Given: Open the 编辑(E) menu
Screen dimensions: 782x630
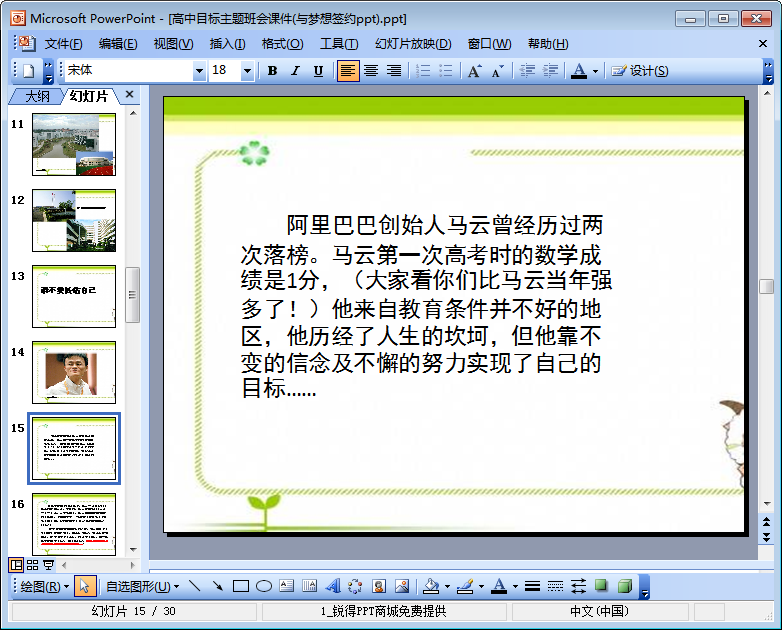Looking at the screenshot, I should coord(118,44).
